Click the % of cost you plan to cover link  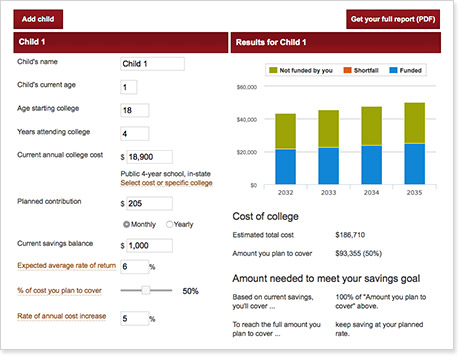click(x=59, y=291)
